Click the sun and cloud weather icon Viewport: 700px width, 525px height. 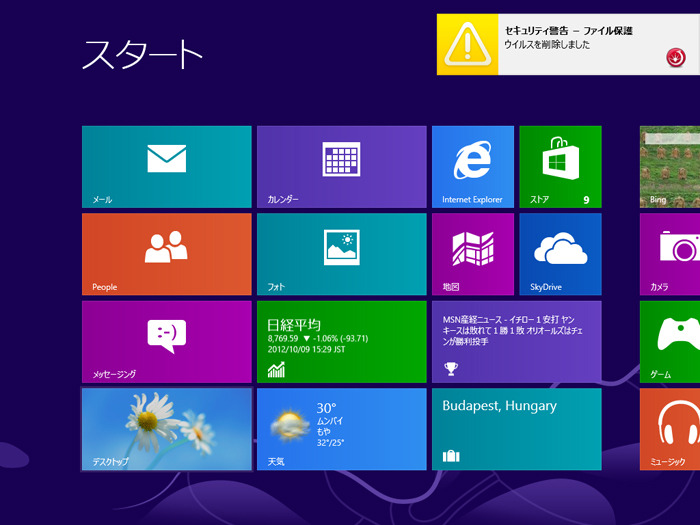(290, 424)
